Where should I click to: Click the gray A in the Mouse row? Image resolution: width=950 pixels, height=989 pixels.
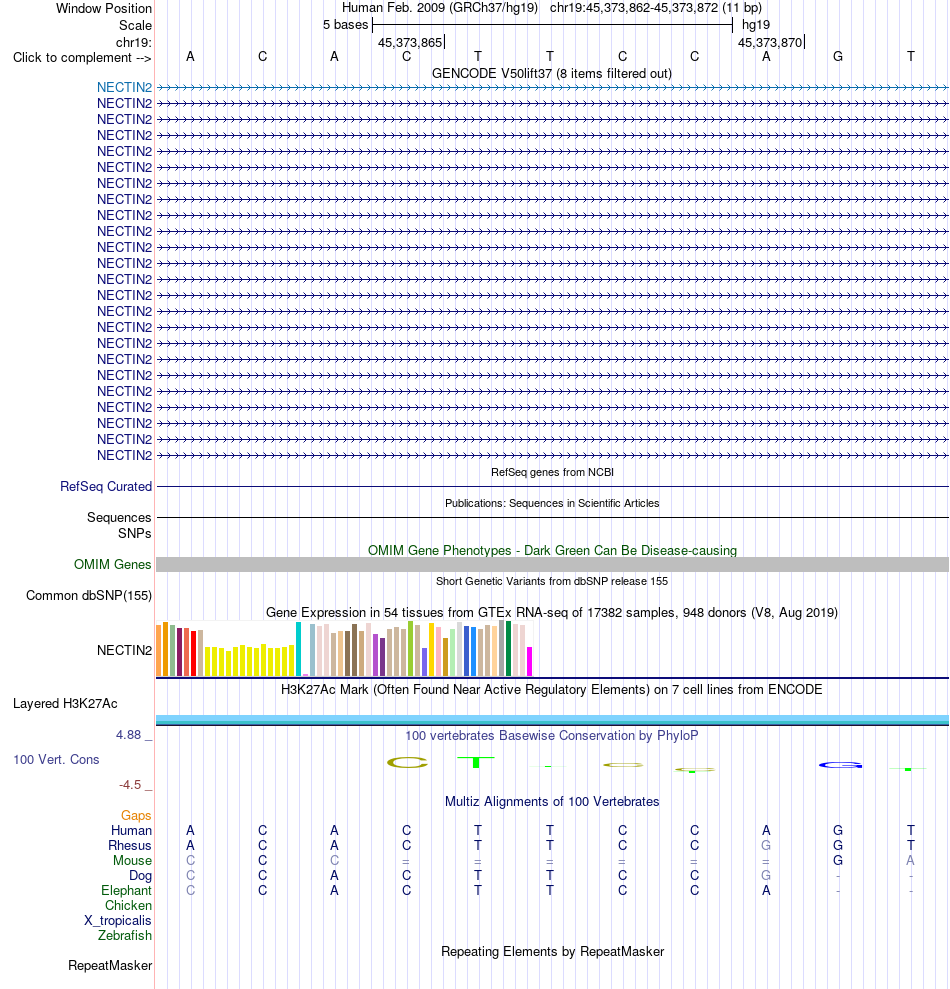click(x=910, y=861)
